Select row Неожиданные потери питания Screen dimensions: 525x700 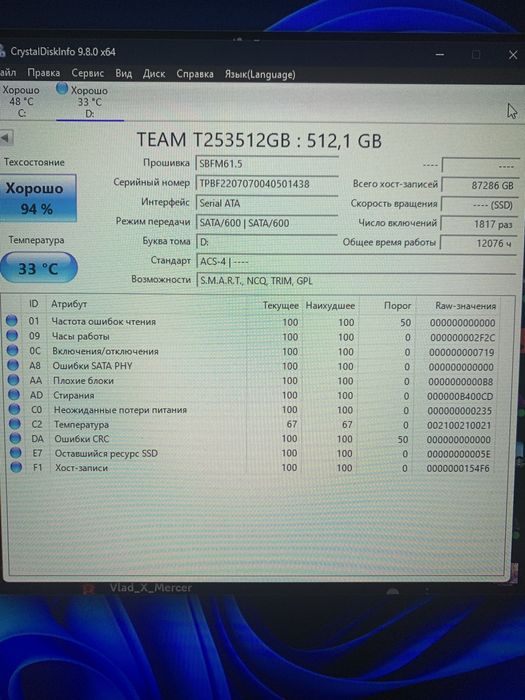251,410
